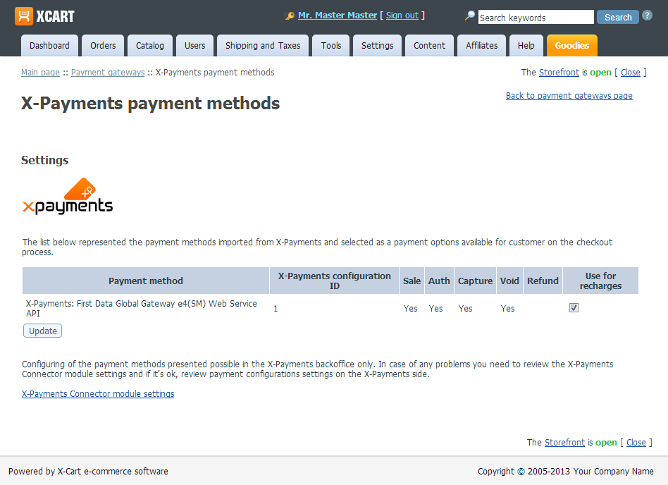Go back to payment gateways page
Viewport: 668px width, 485px height.
(x=569, y=96)
